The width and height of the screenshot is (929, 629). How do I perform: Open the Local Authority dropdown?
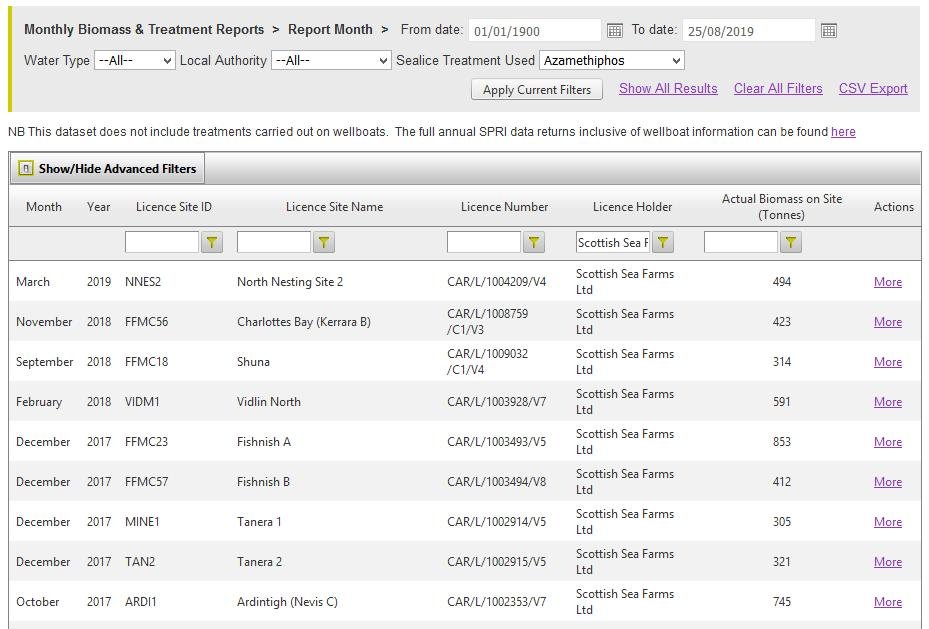coord(331,61)
